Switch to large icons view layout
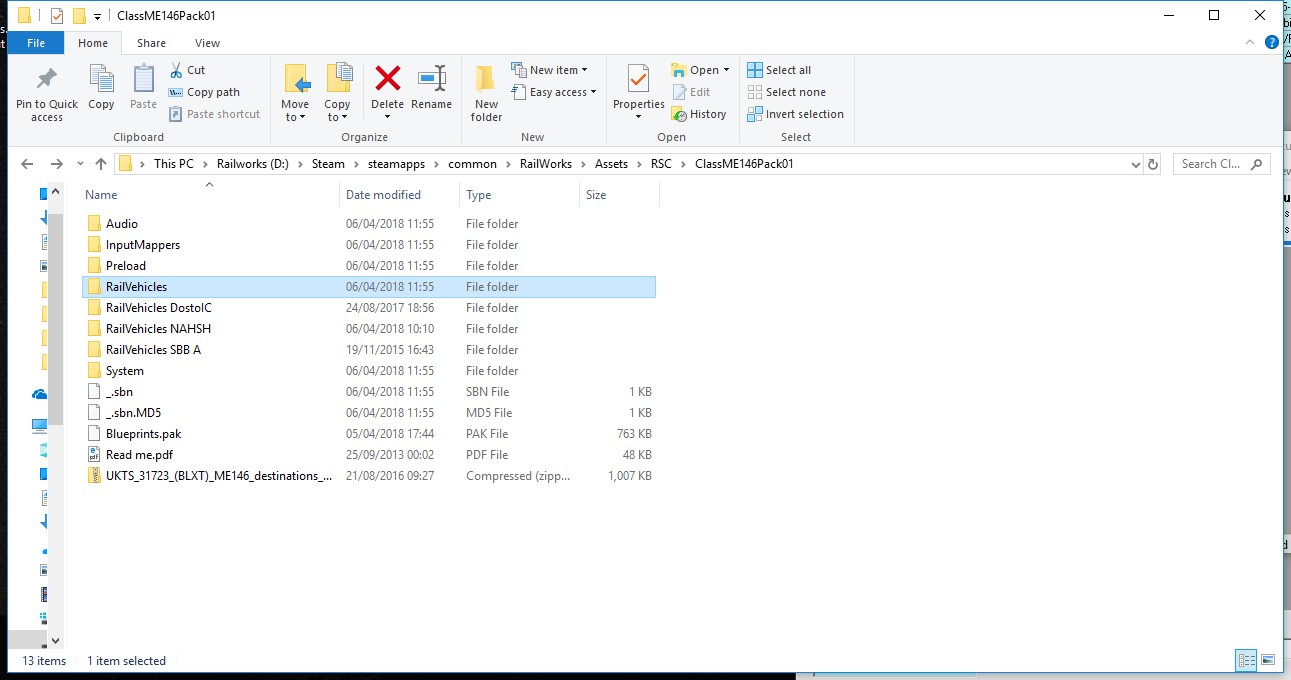Screen dimensions: 1291x680 point(1268,660)
